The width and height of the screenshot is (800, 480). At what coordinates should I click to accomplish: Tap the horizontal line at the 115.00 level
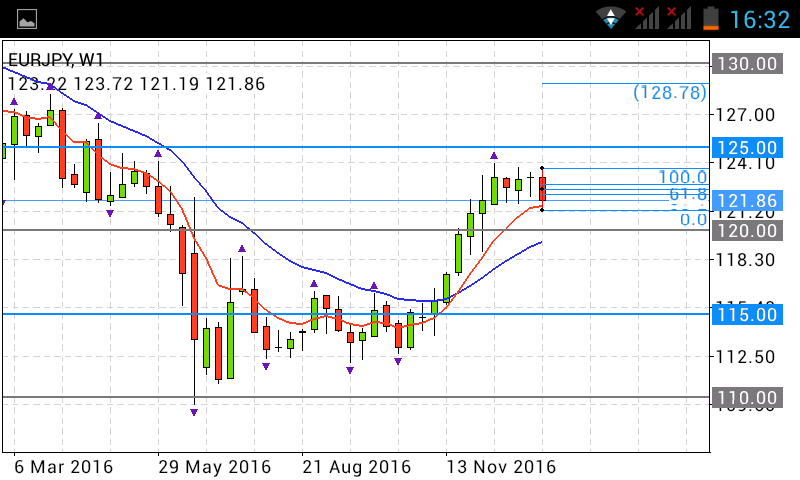(x=356, y=314)
